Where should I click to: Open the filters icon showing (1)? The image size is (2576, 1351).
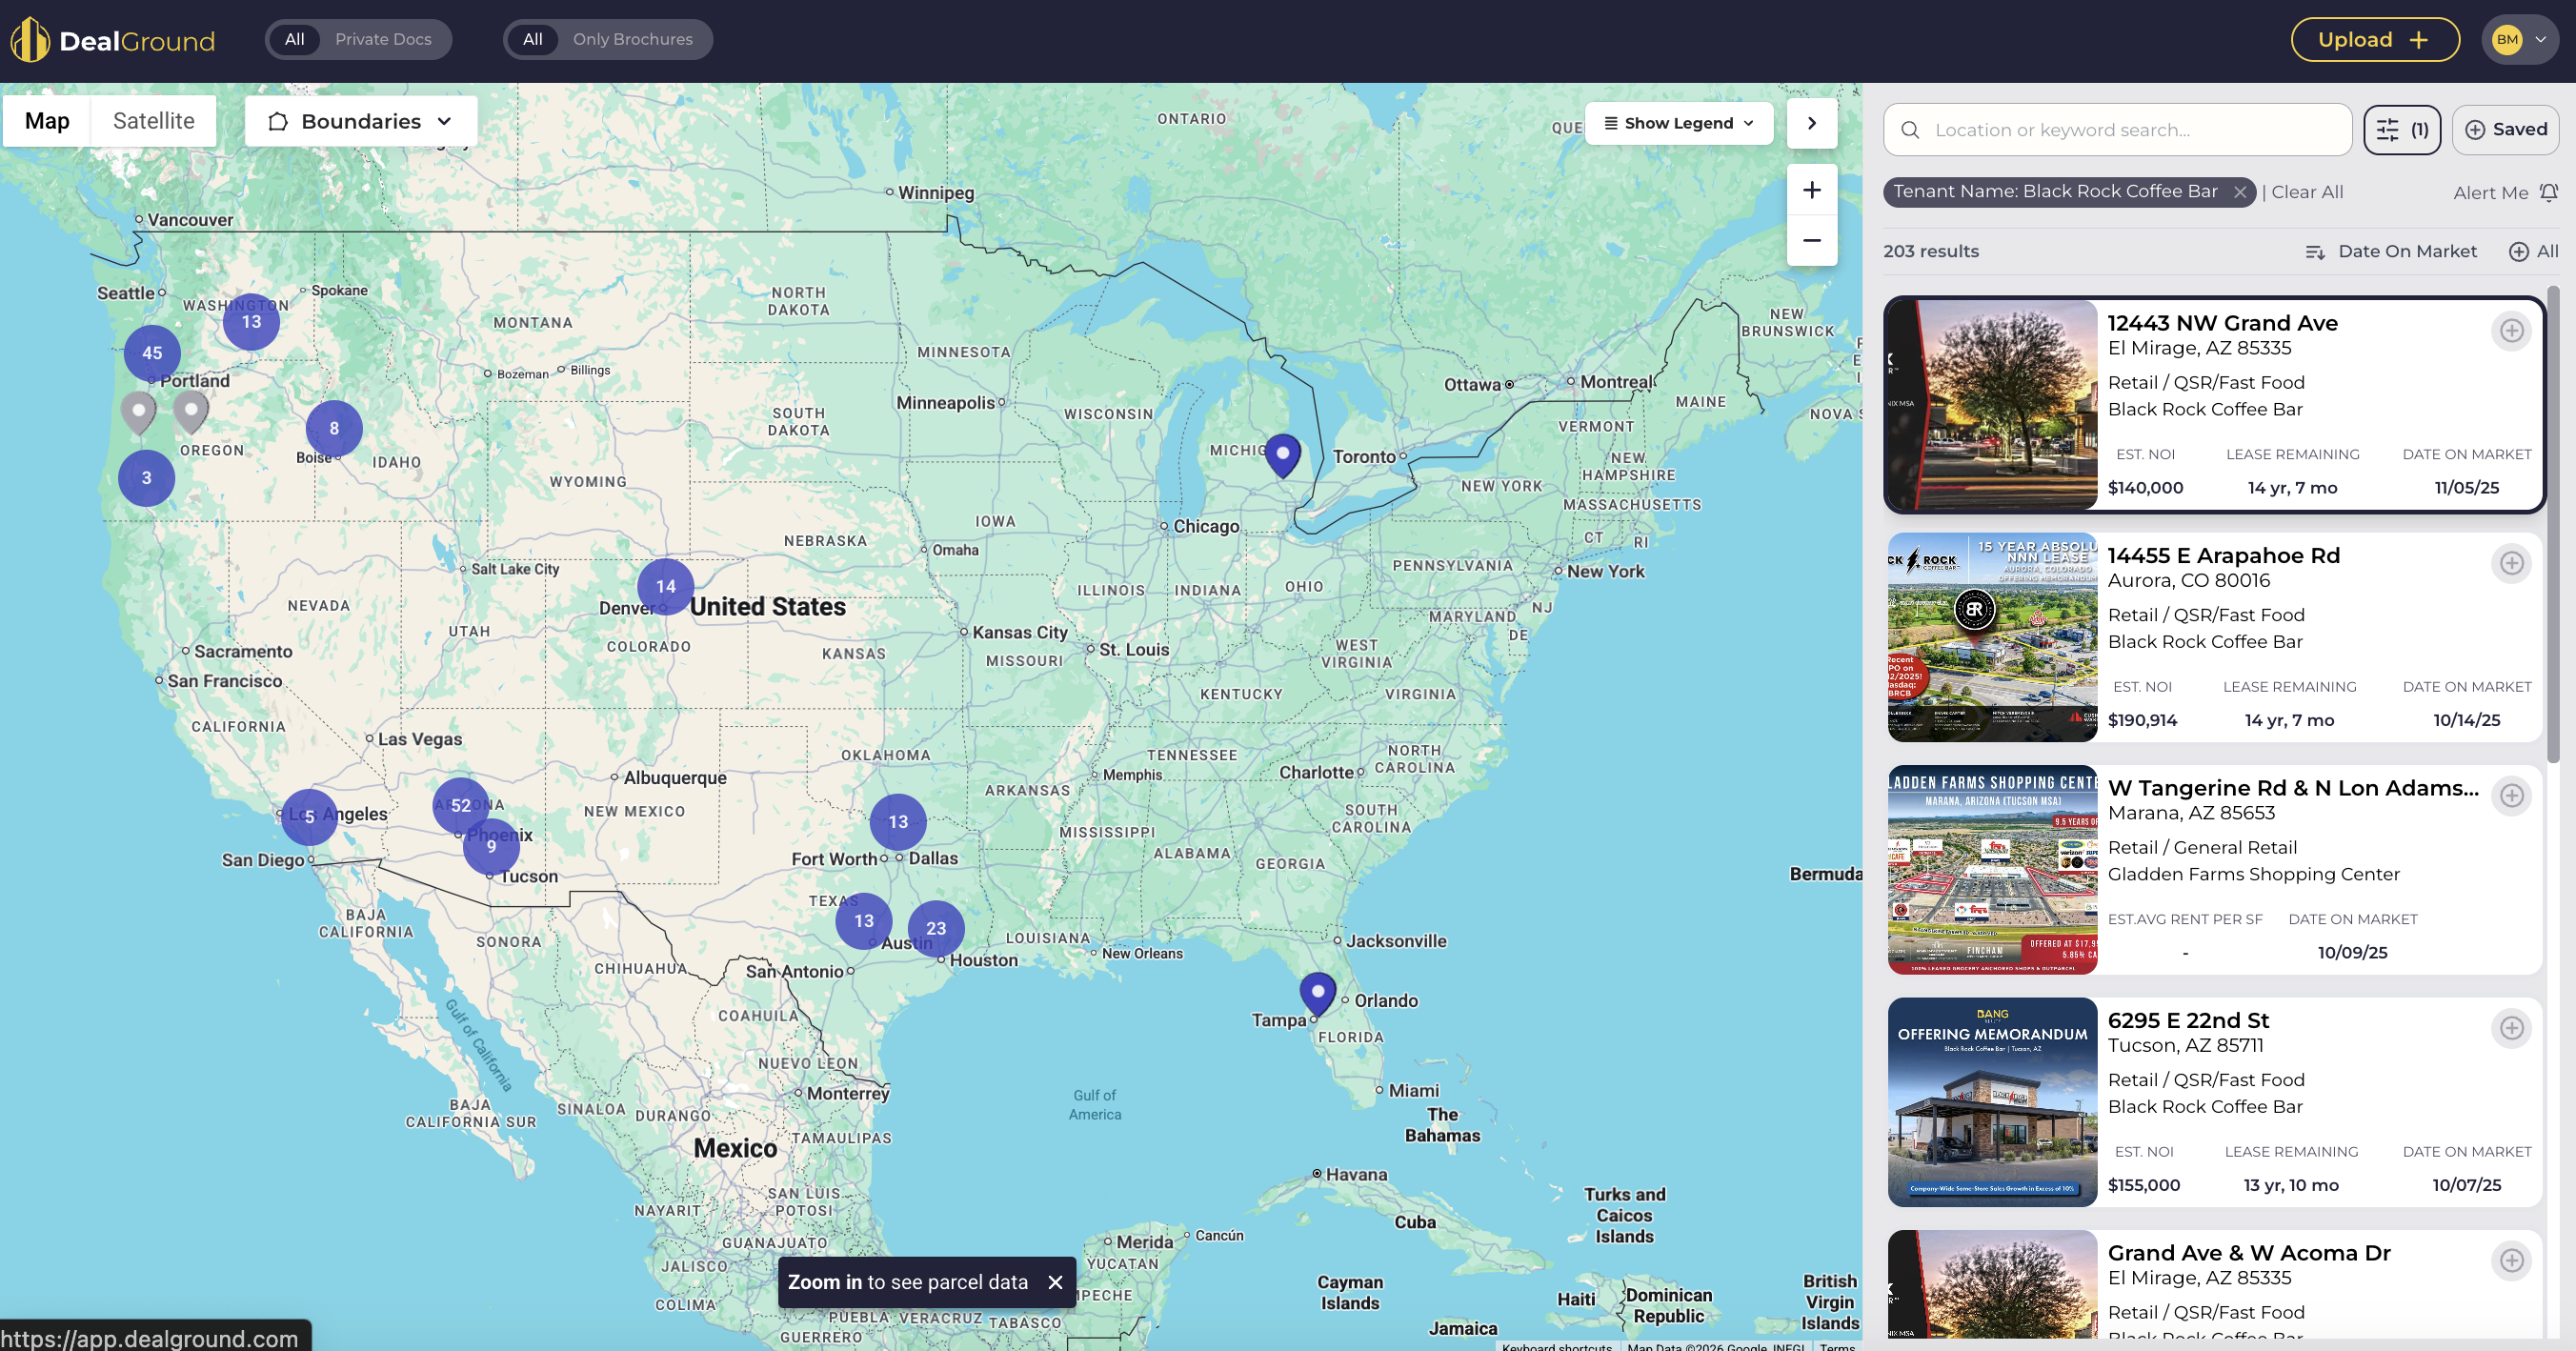[x=2401, y=130]
